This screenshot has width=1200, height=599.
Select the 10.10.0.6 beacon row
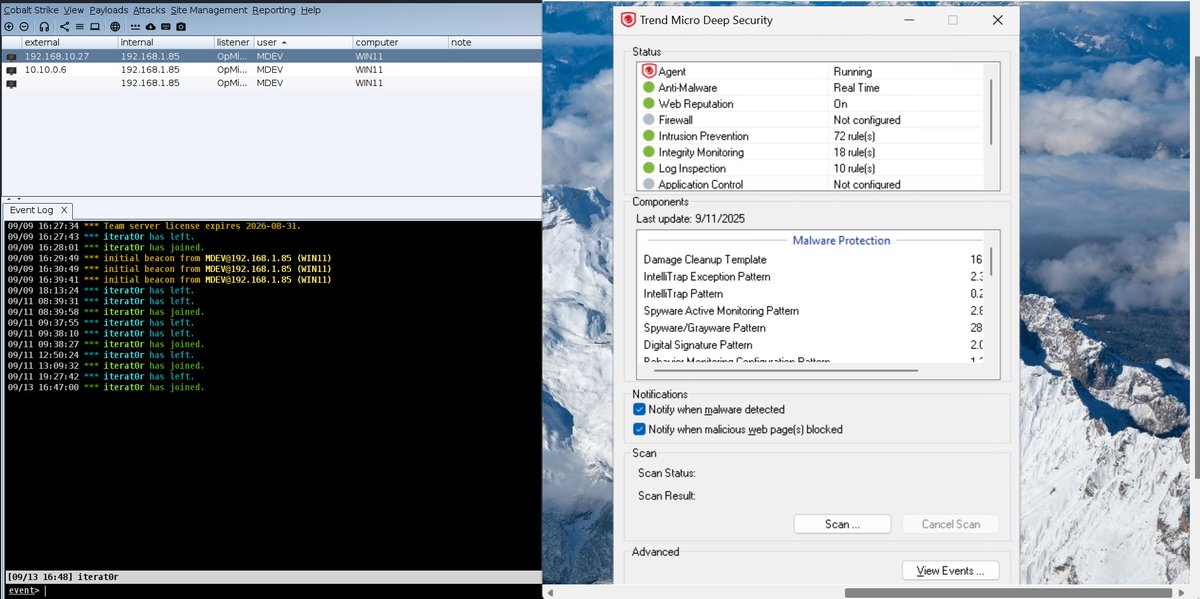point(271,70)
